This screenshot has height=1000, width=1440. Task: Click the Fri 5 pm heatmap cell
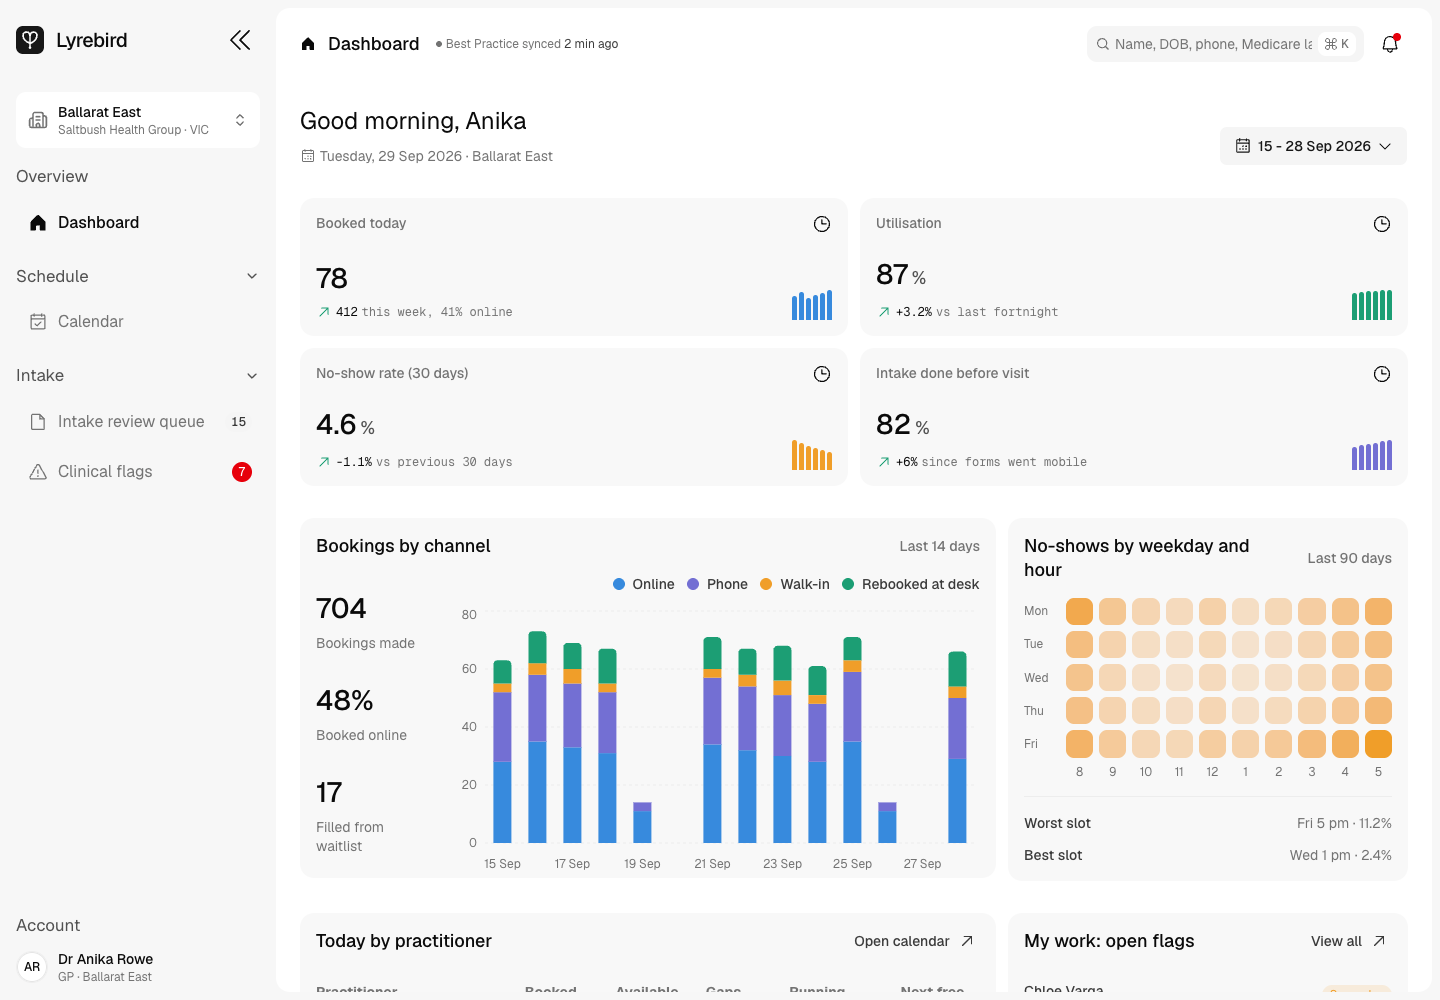click(1378, 744)
